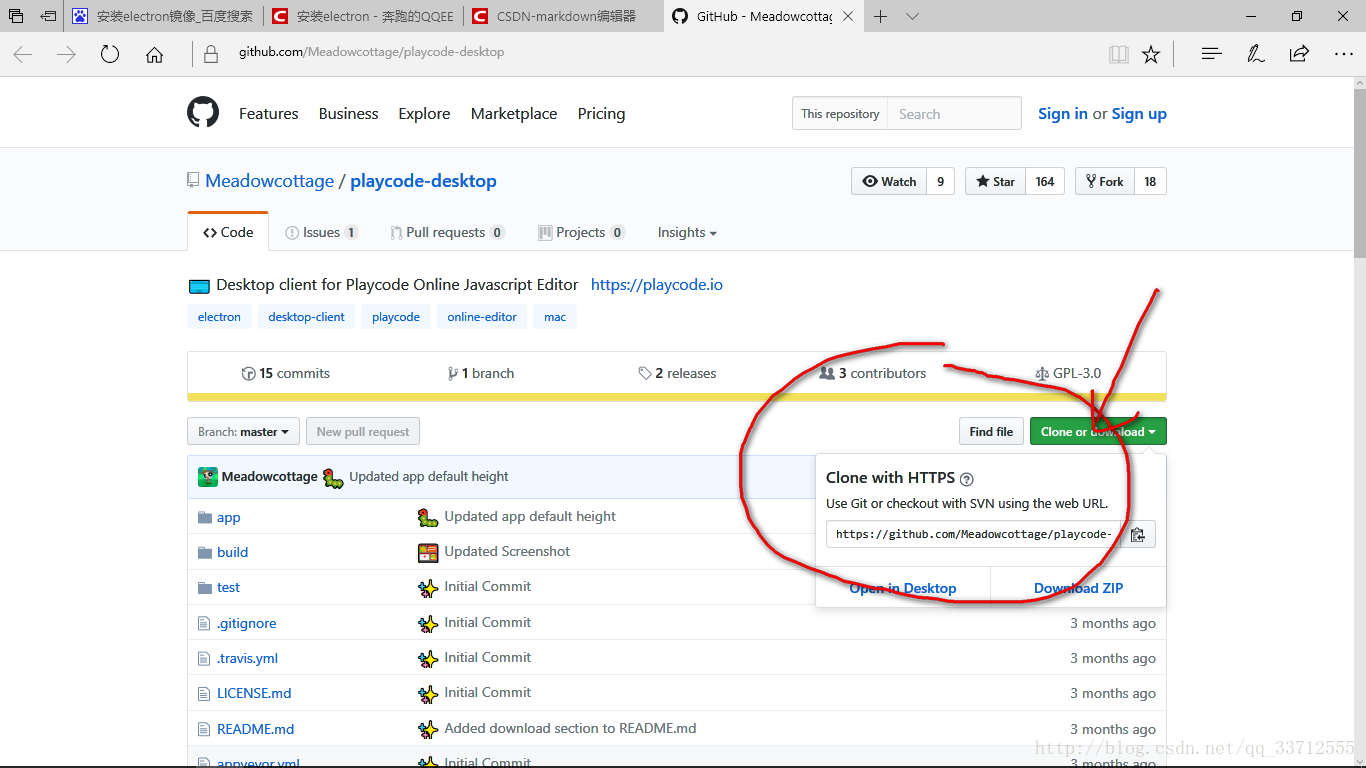The height and width of the screenshot is (768, 1366).
Task: Switch to the 安装electron镜像 Baidu search tab
Action: click(165, 16)
